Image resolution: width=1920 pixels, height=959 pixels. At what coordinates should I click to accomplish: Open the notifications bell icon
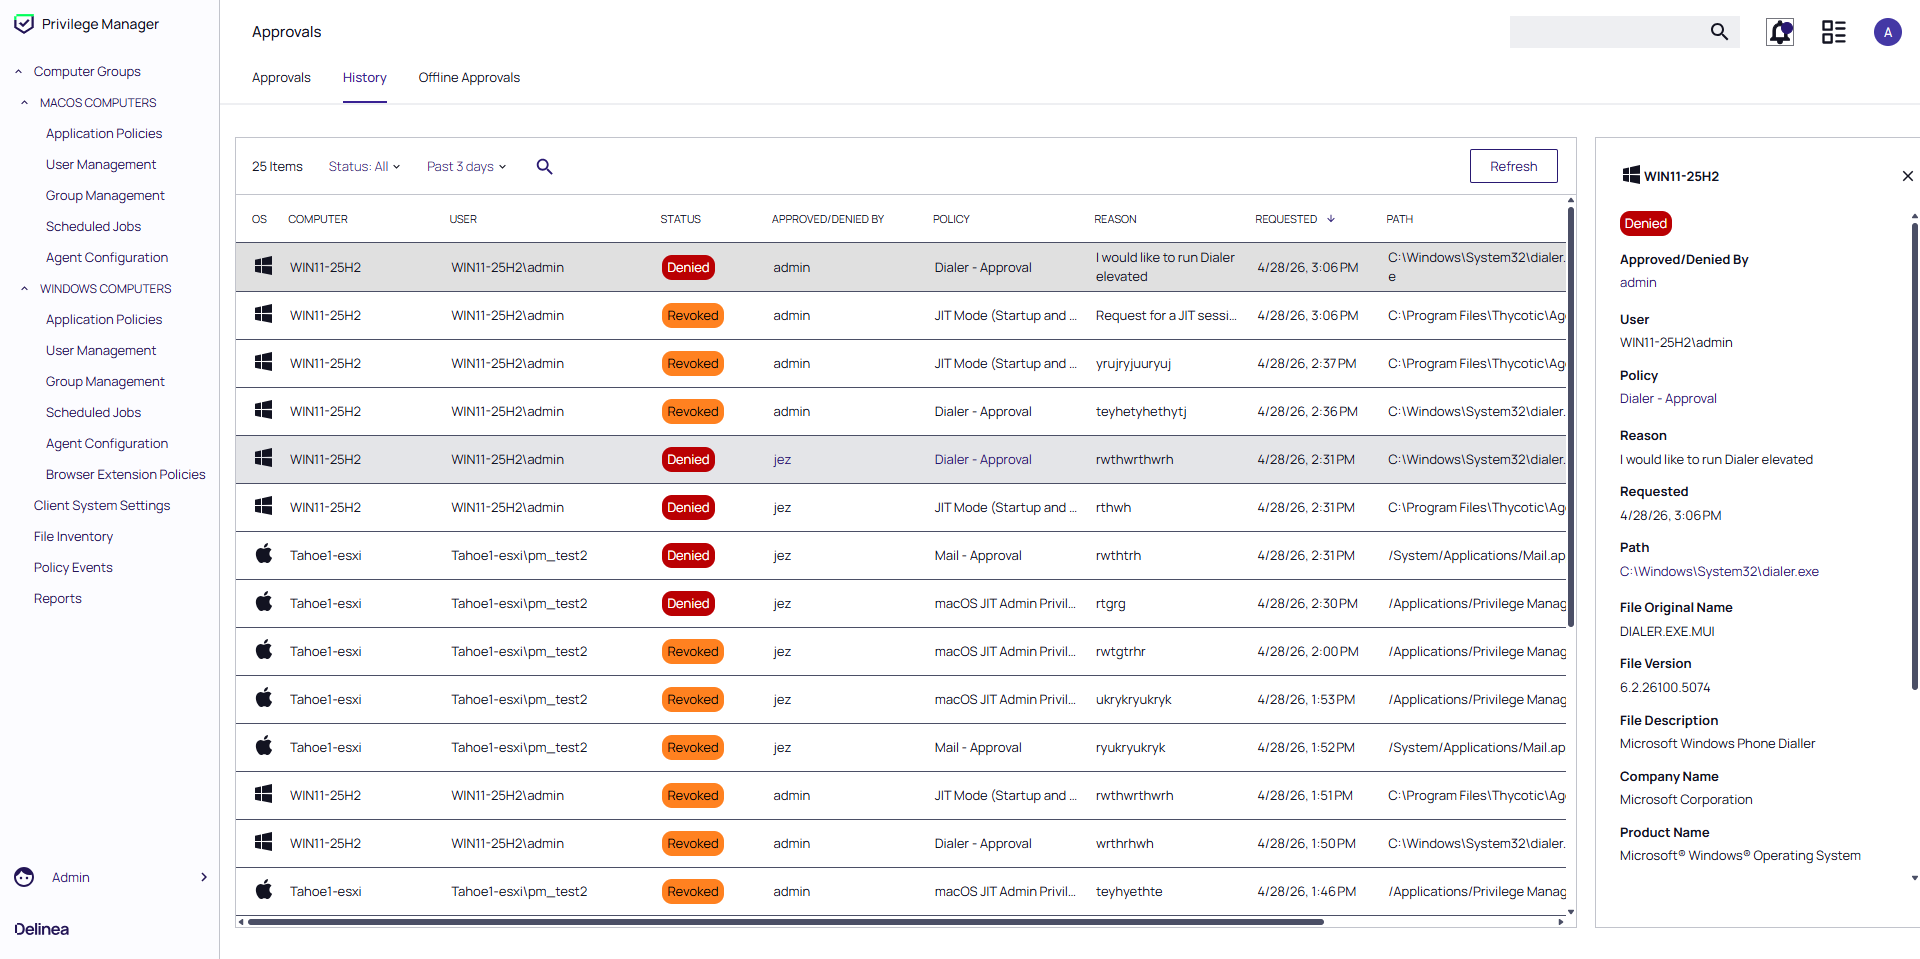coord(1780,32)
